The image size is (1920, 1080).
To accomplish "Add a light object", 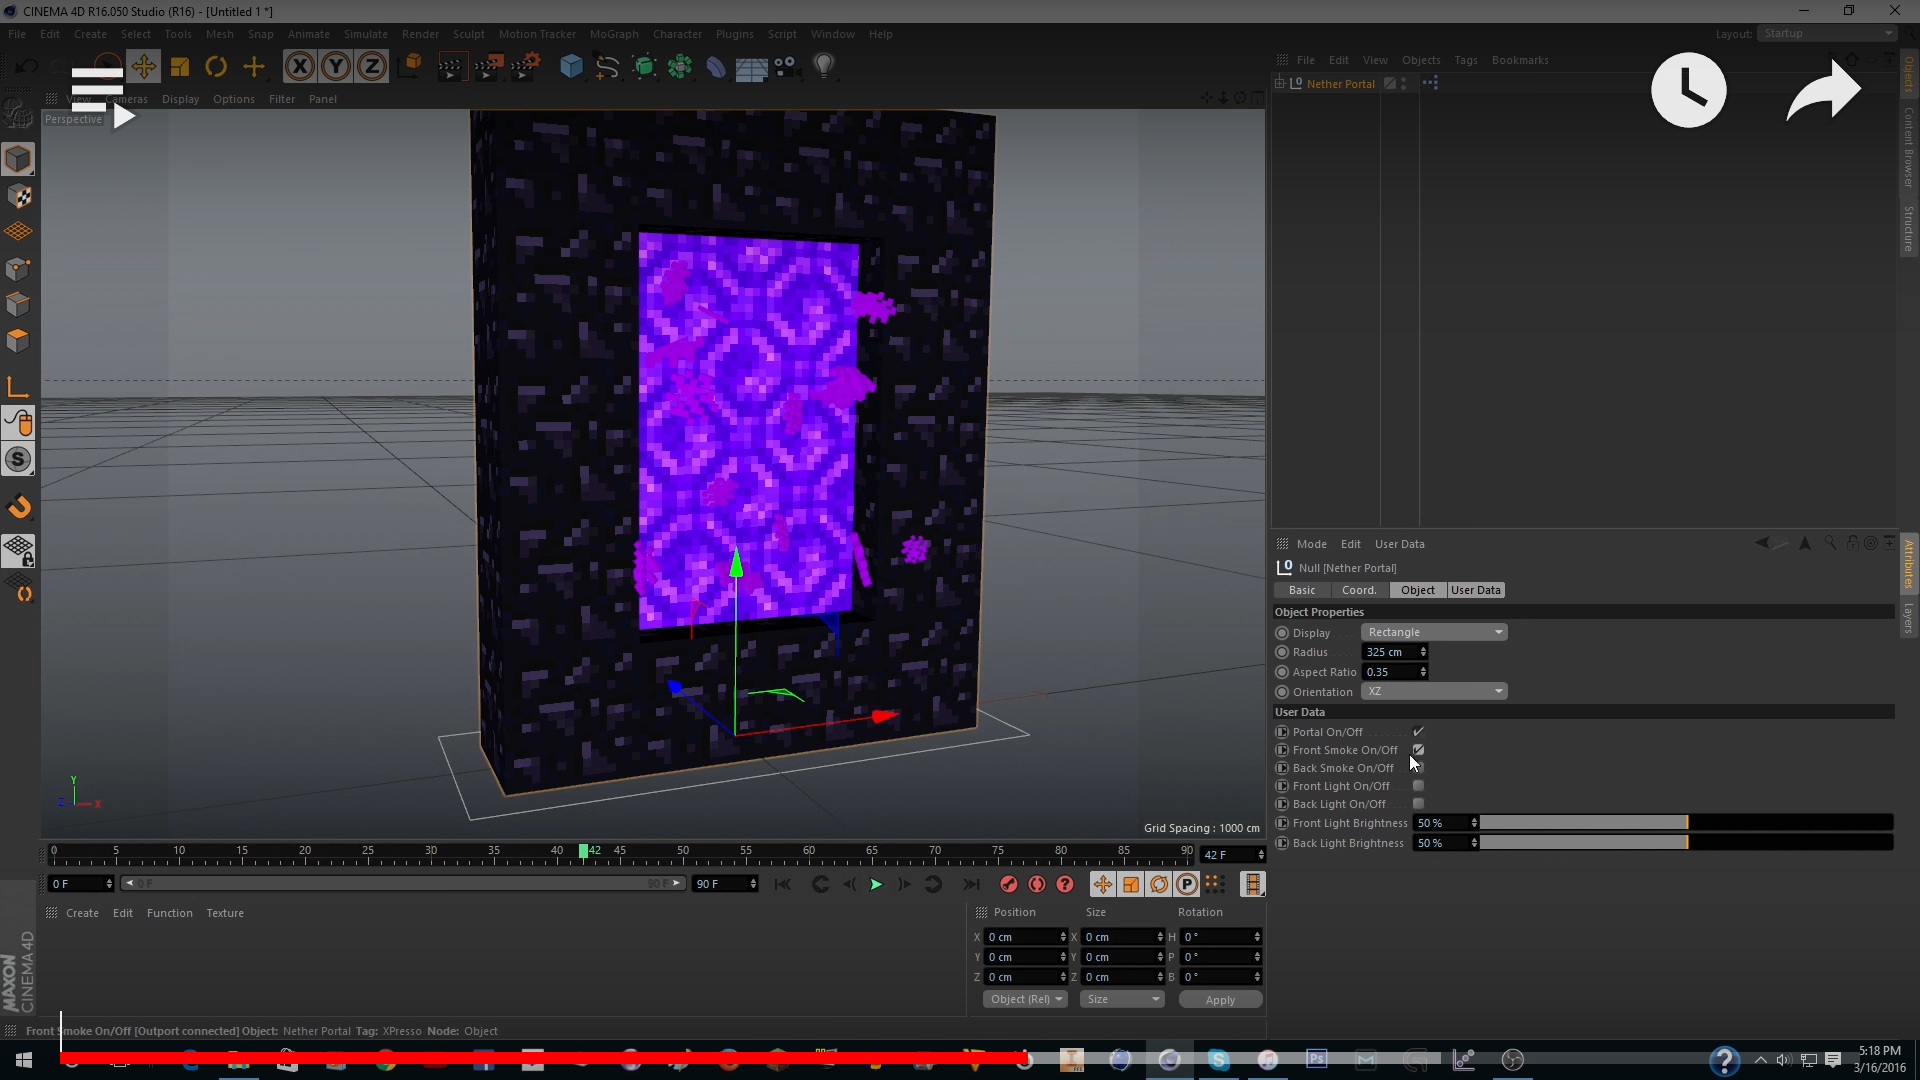I will (824, 67).
